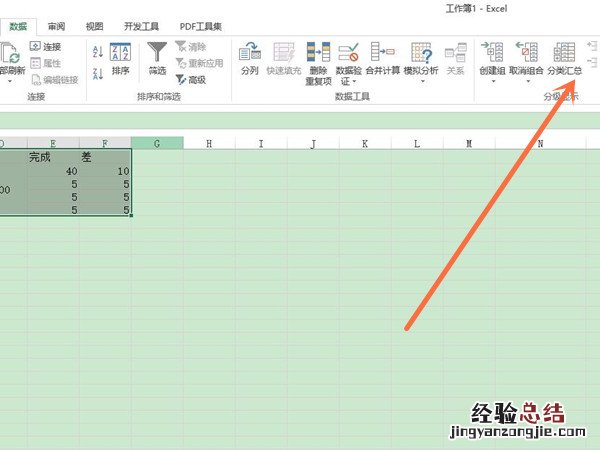Click the cell labeled 完成

[x=40, y=157]
